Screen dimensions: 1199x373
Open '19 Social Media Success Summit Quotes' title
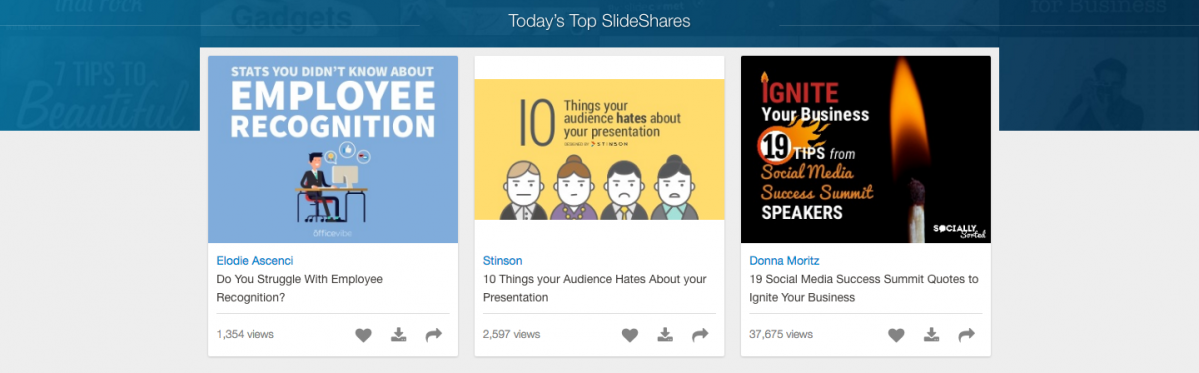pyautogui.click(x=864, y=288)
